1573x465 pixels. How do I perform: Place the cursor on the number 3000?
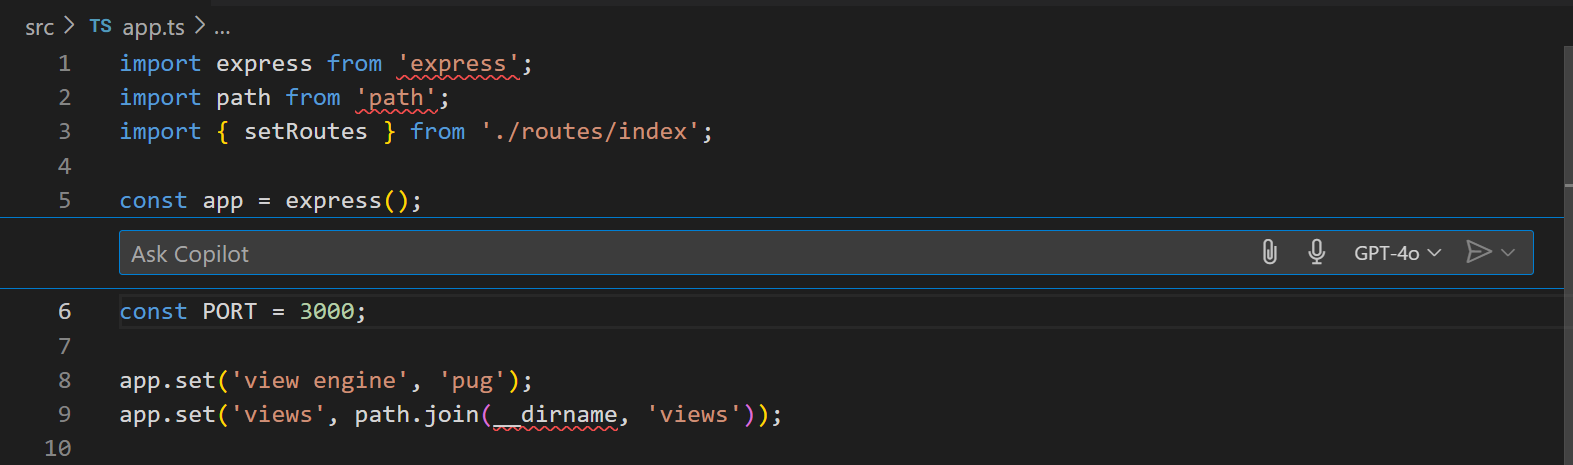(x=327, y=312)
